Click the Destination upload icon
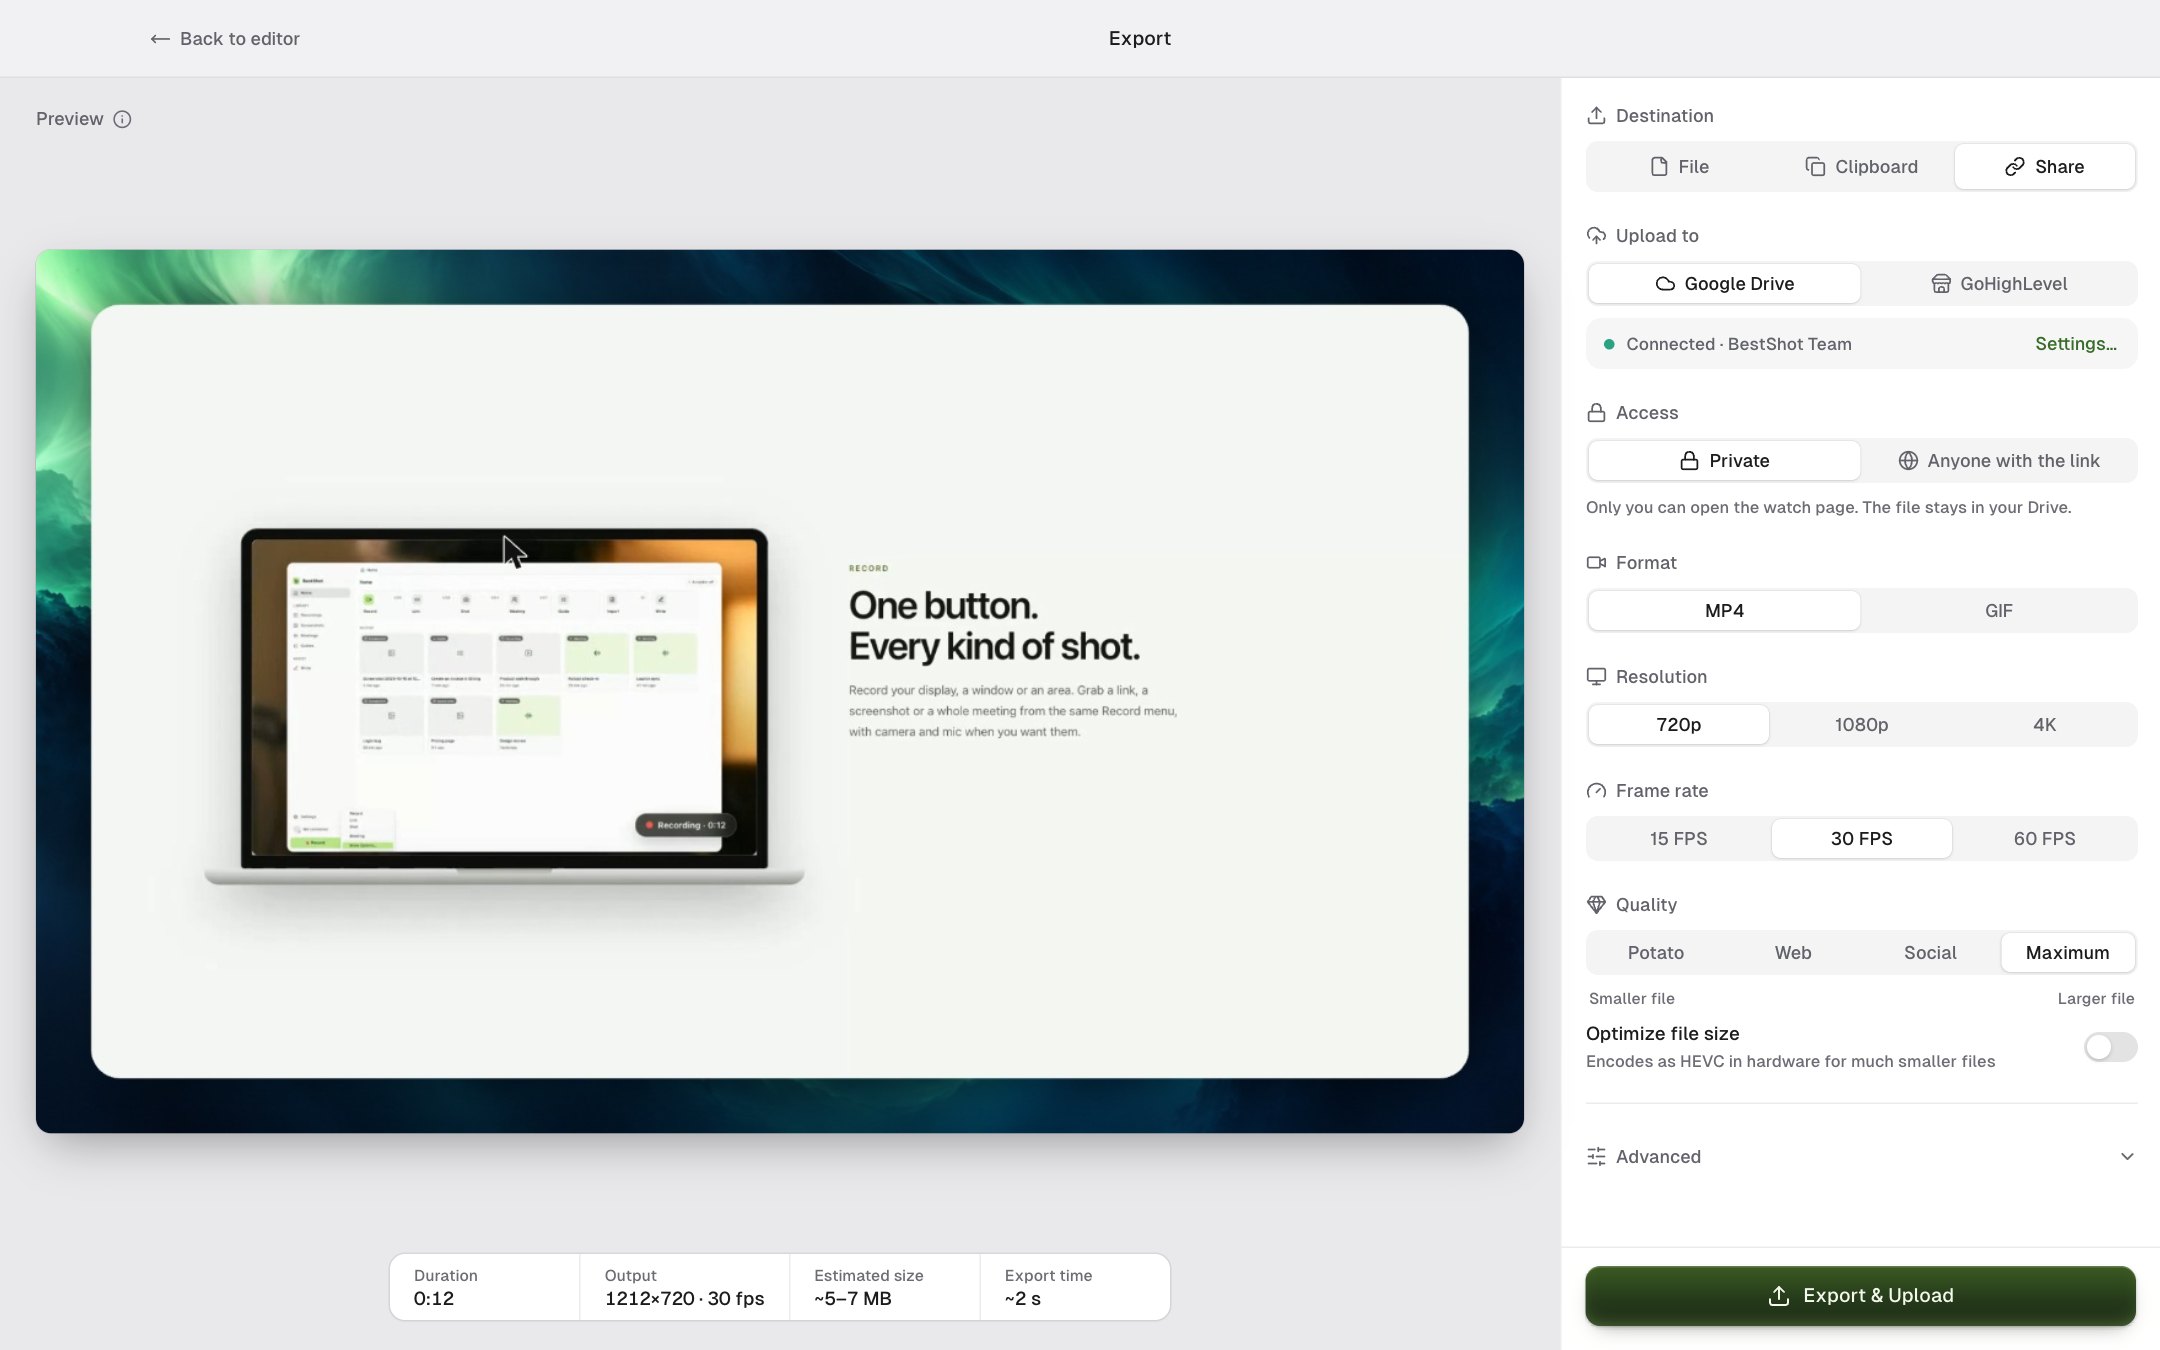2160x1350 pixels. [1596, 116]
